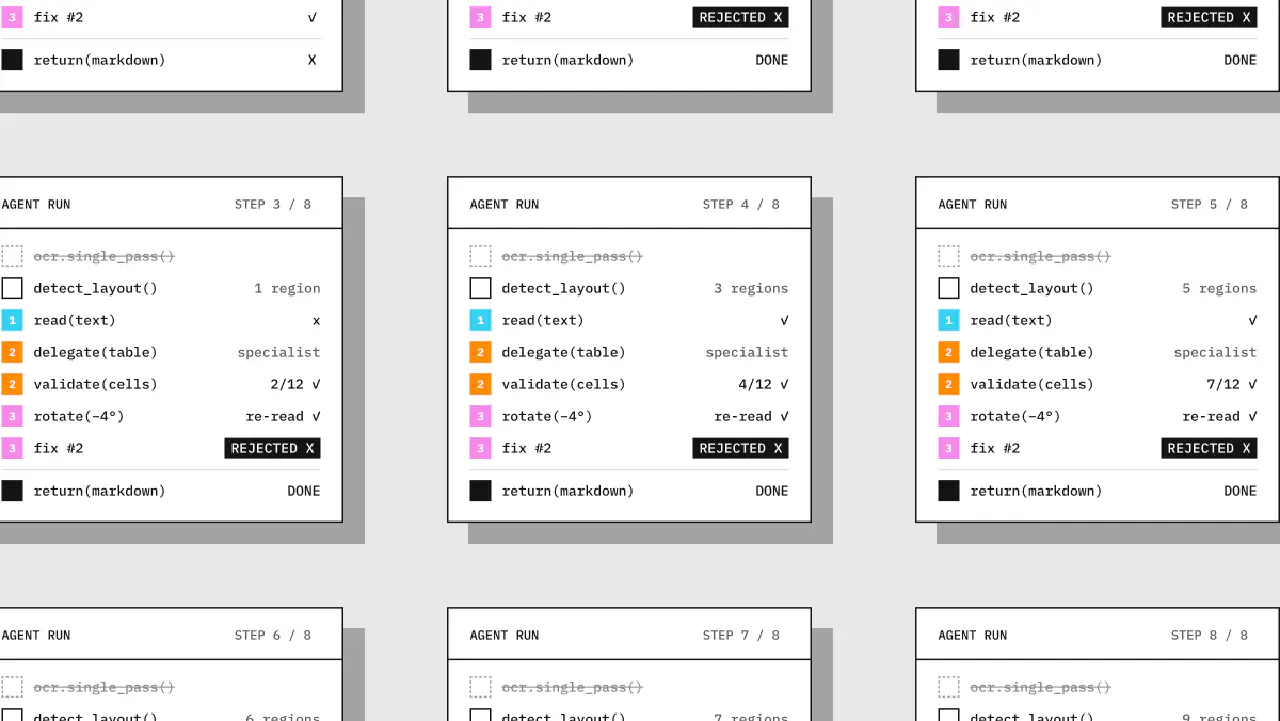Click REJECTED X label in STEP 5 card
Screen dimensions: 1280x721
[x=1209, y=448]
